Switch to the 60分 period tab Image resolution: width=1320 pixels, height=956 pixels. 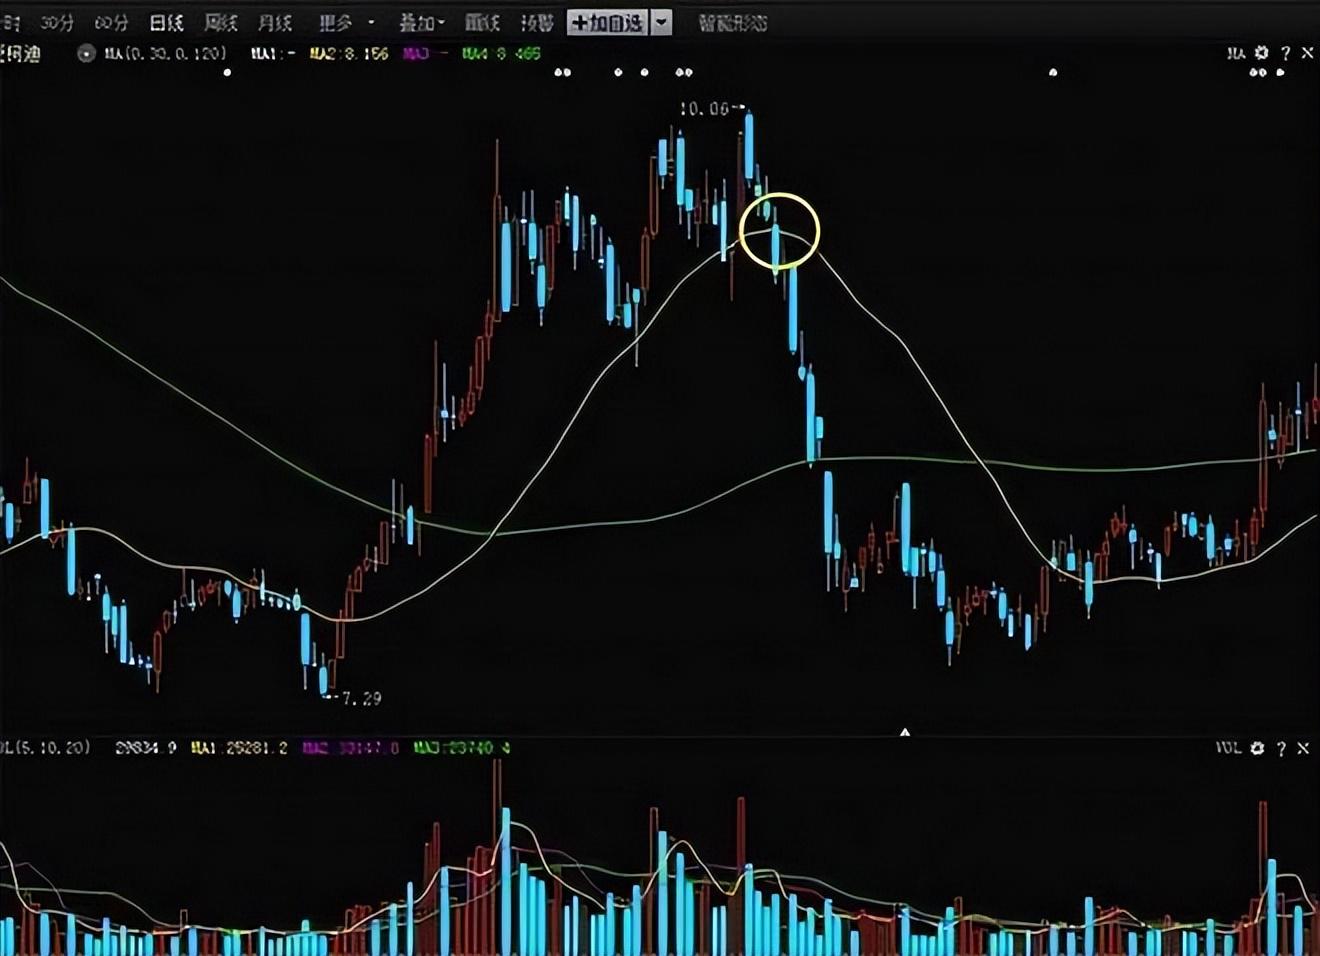111,22
